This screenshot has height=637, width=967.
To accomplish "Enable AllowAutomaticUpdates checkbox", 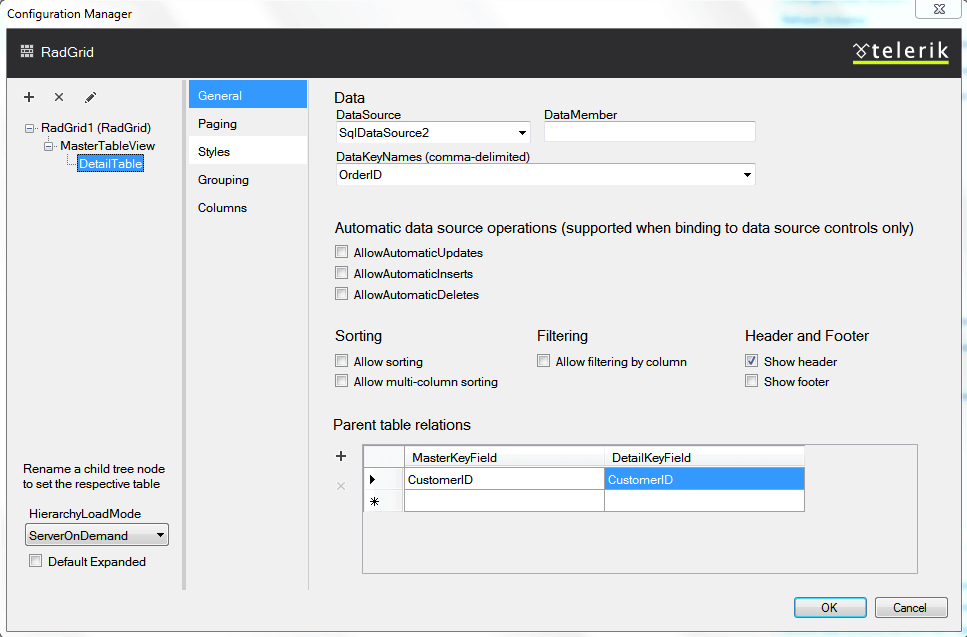I will [x=342, y=253].
